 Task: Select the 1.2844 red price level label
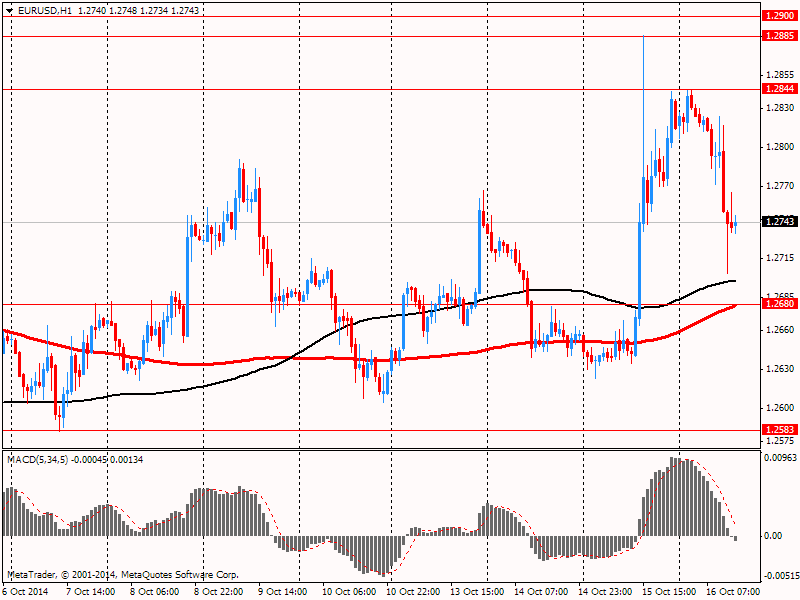(x=780, y=89)
